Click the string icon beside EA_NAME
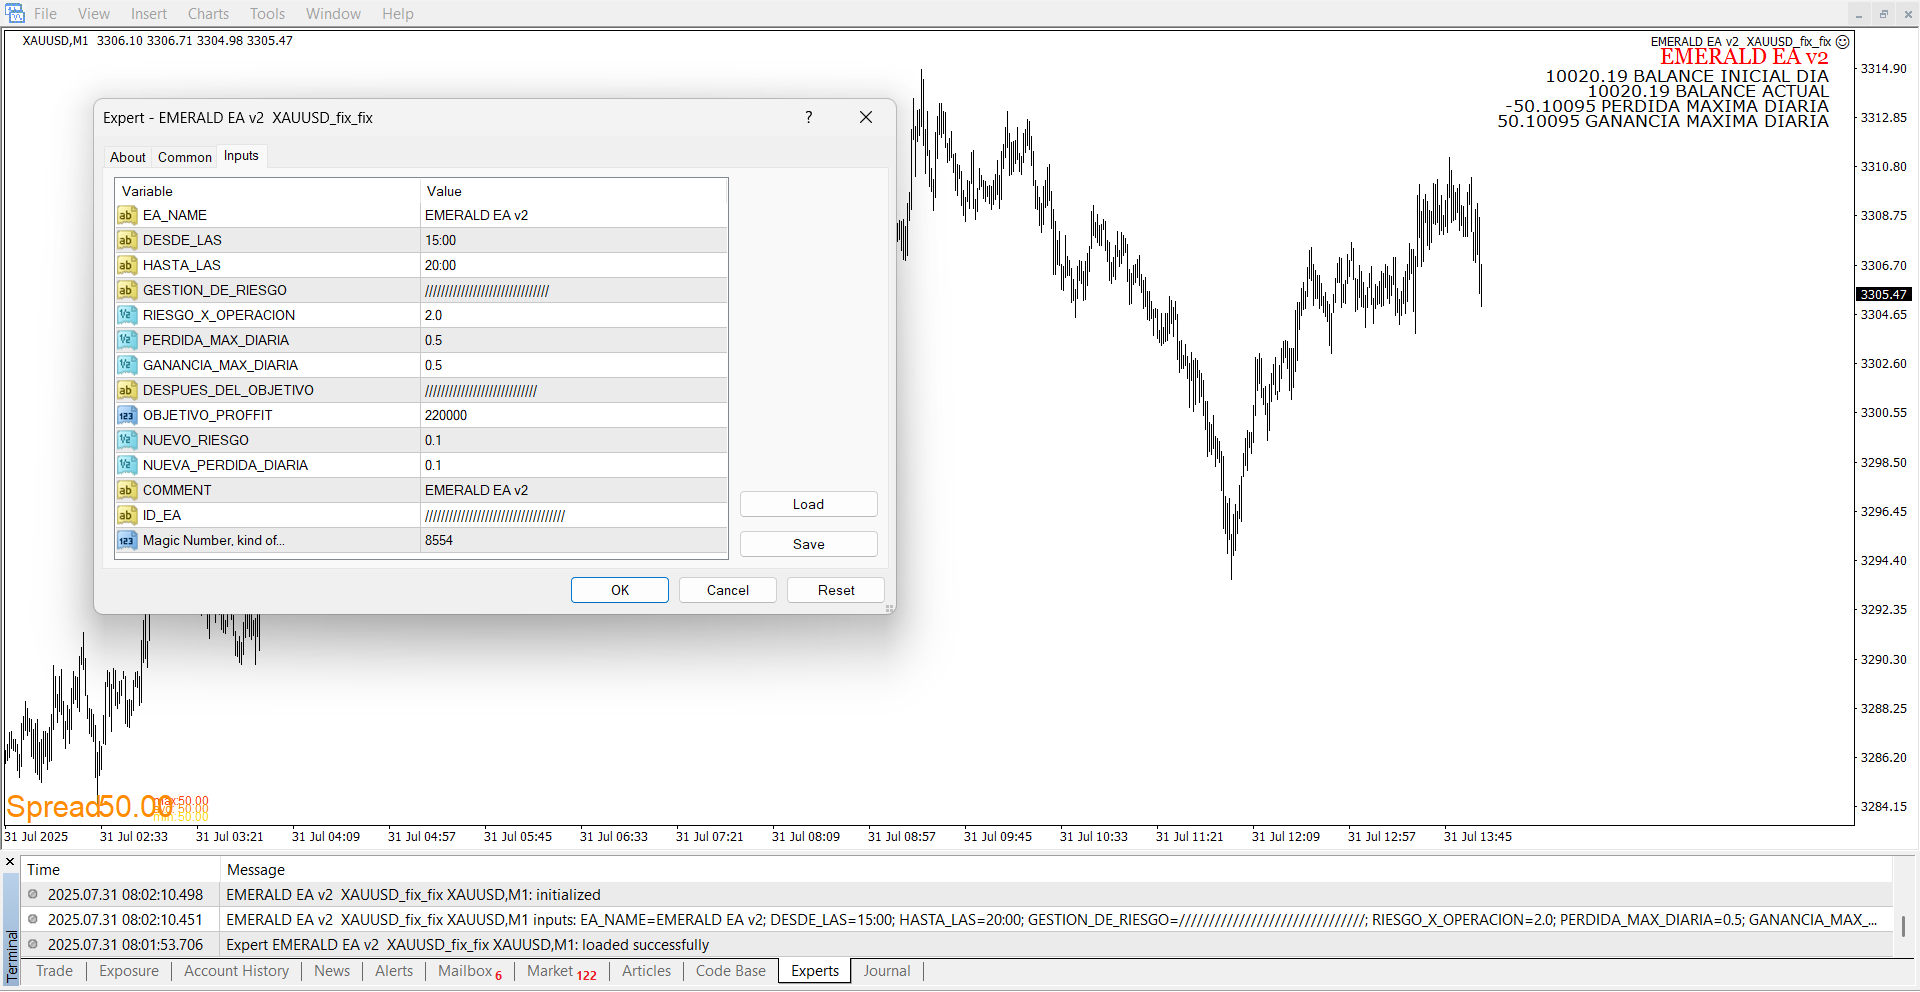Screen dimensions: 1920x992 pos(126,215)
